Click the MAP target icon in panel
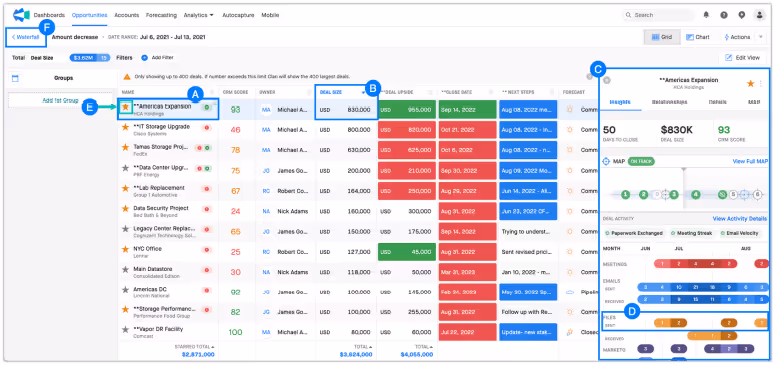The image size is (773, 365). [606, 161]
